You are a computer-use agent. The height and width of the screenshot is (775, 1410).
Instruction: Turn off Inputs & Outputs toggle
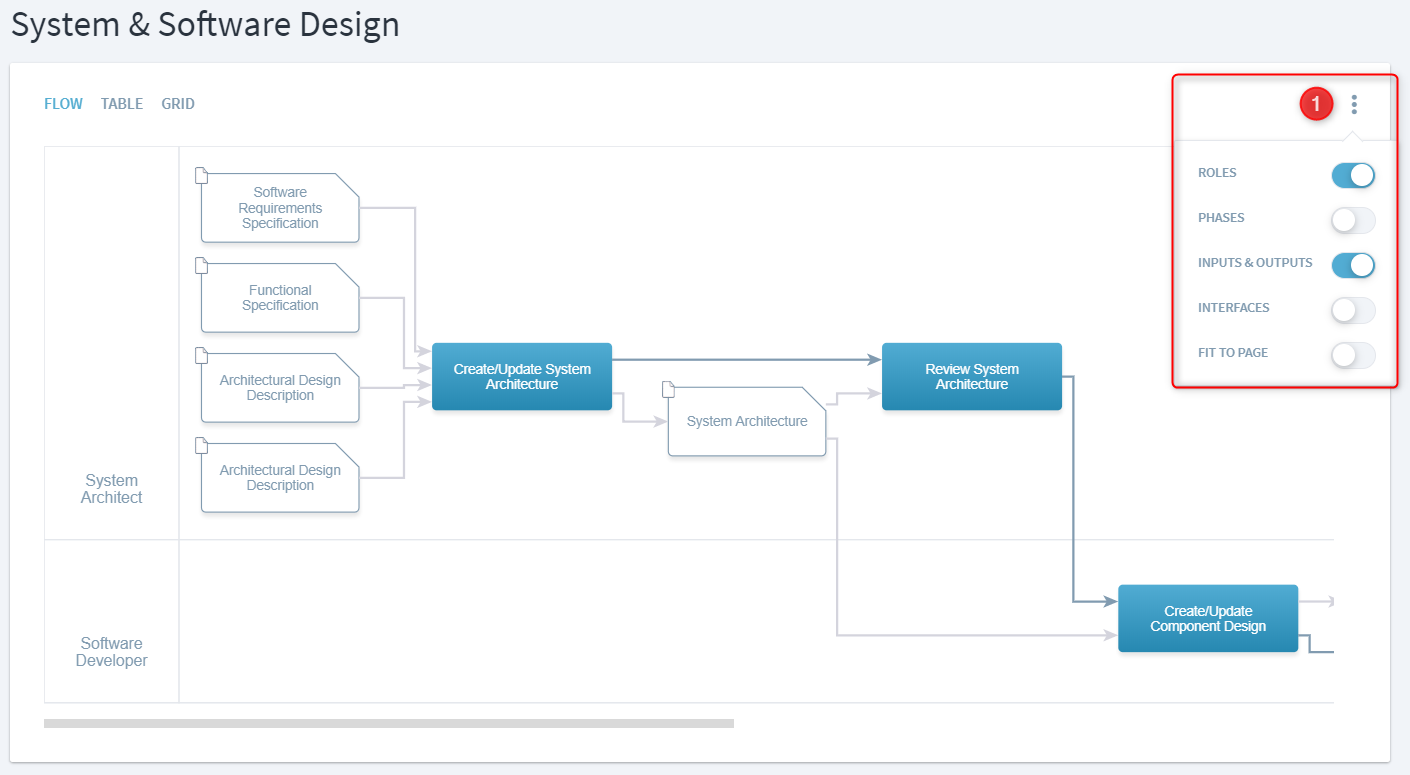1353,266
